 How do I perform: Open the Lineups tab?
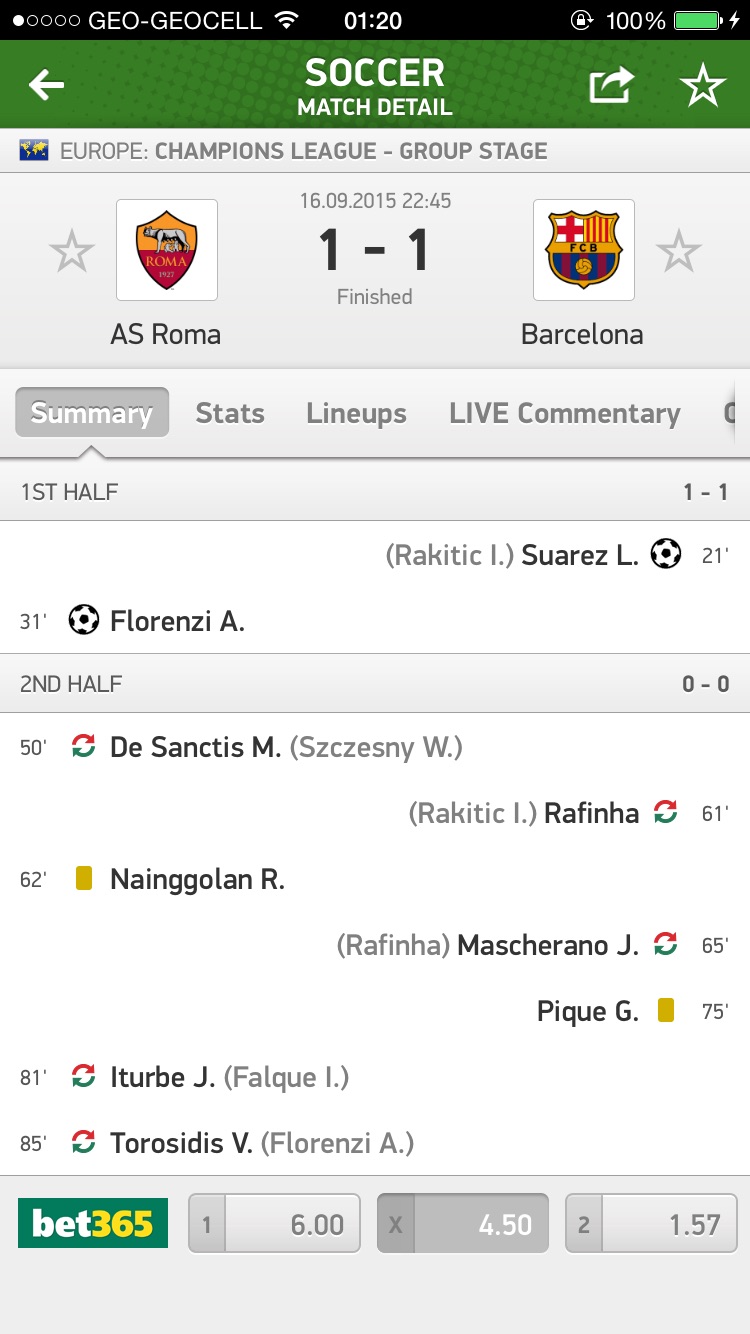pyautogui.click(x=356, y=414)
